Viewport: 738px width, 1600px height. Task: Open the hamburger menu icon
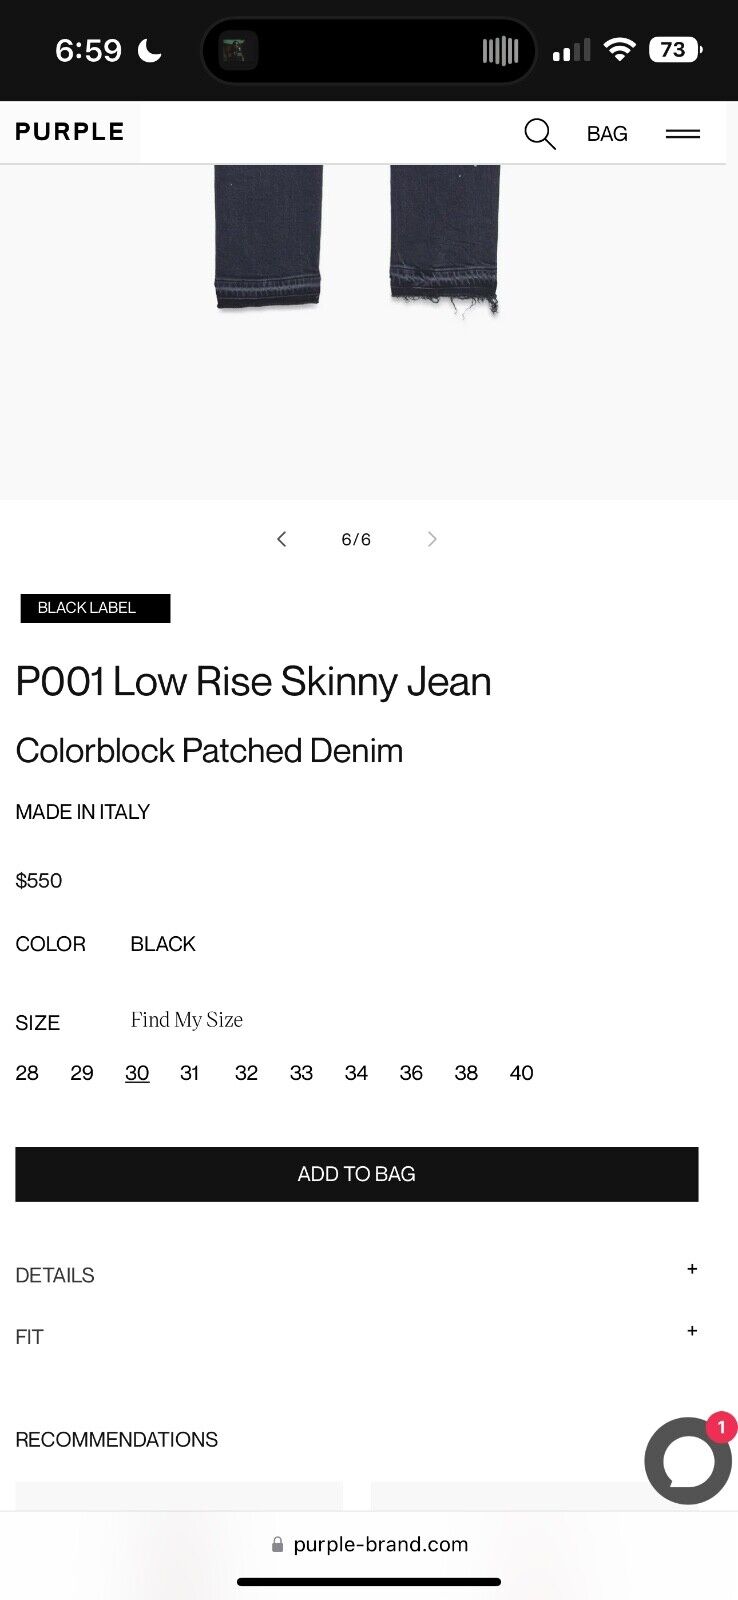pyautogui.click(x=683, y=133)
